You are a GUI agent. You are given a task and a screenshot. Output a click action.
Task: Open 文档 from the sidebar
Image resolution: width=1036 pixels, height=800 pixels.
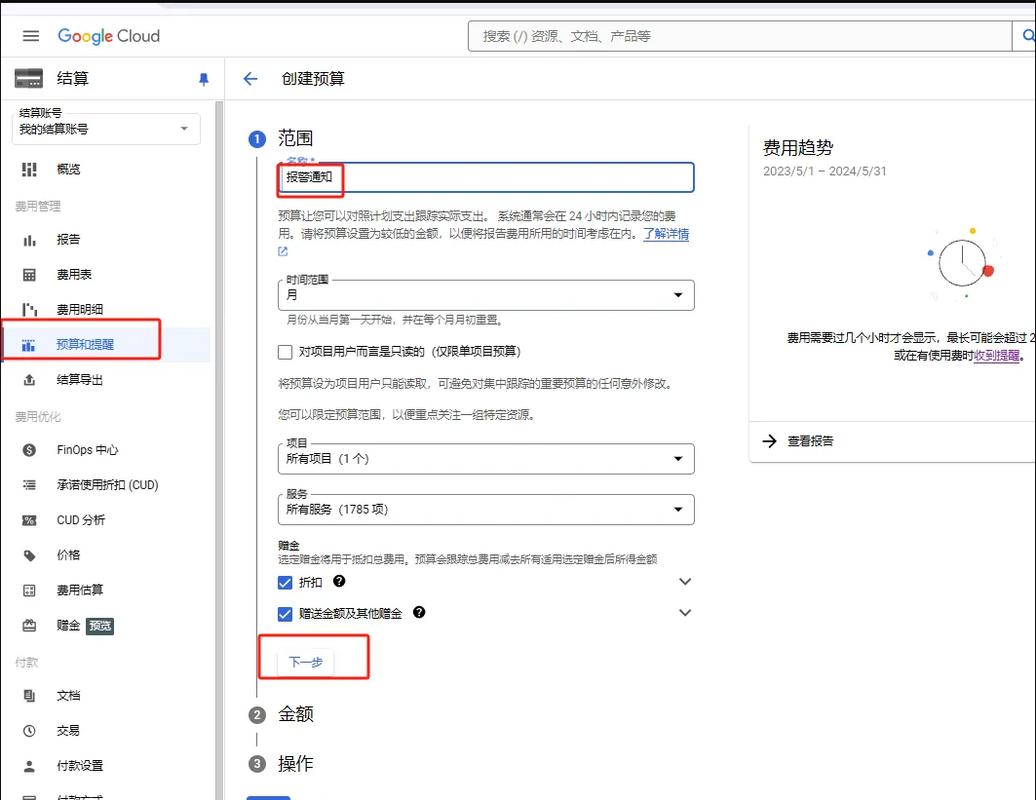coord(67,695)
